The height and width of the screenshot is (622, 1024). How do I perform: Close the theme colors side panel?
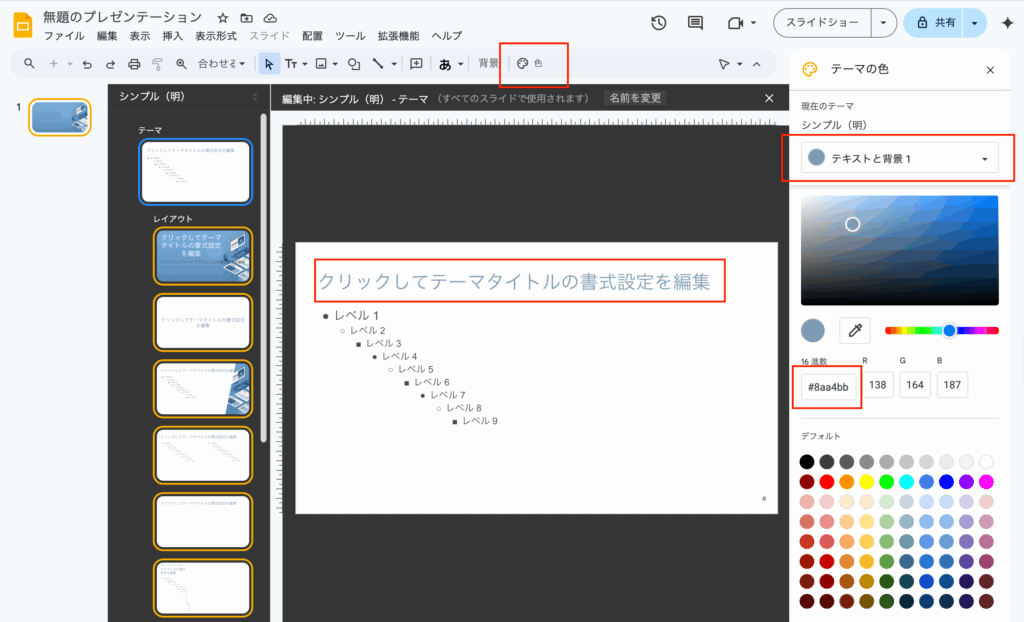click(990, 70)
